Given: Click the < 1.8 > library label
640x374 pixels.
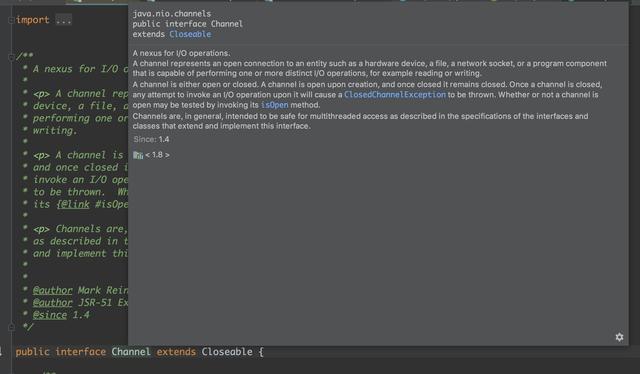Looking at the screenshot, I should [157, 155].
